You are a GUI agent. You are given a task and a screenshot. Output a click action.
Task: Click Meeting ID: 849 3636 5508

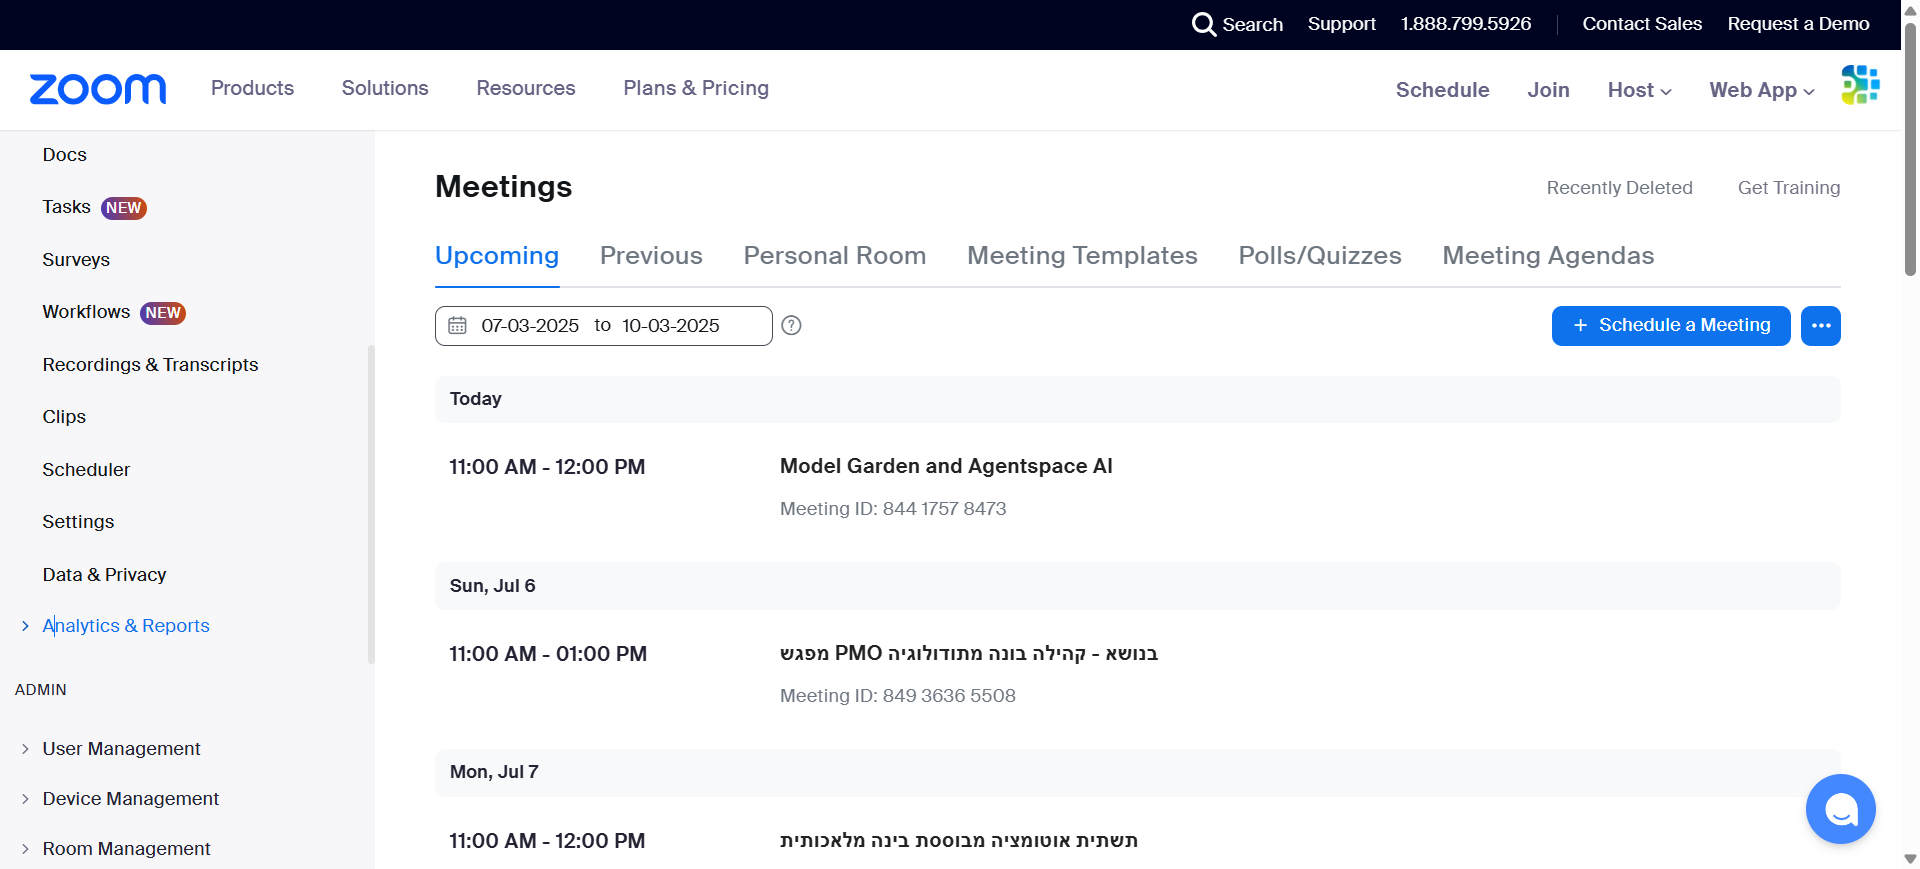[898, 696]
